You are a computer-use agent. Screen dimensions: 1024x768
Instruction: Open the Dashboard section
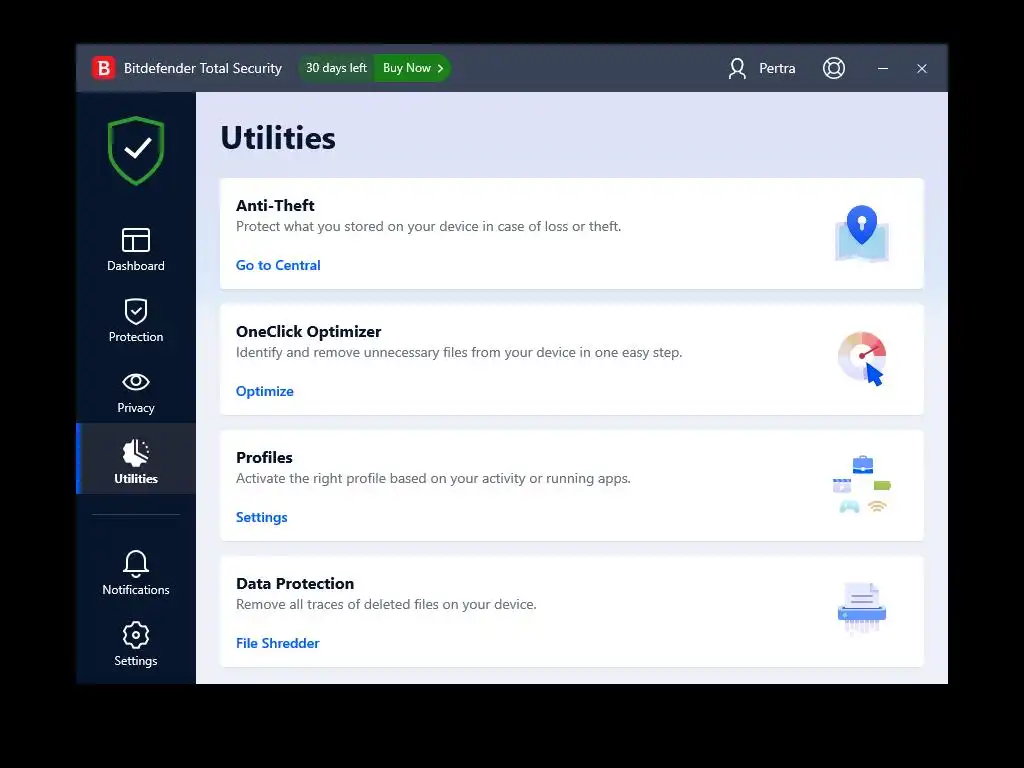[136, 249]
